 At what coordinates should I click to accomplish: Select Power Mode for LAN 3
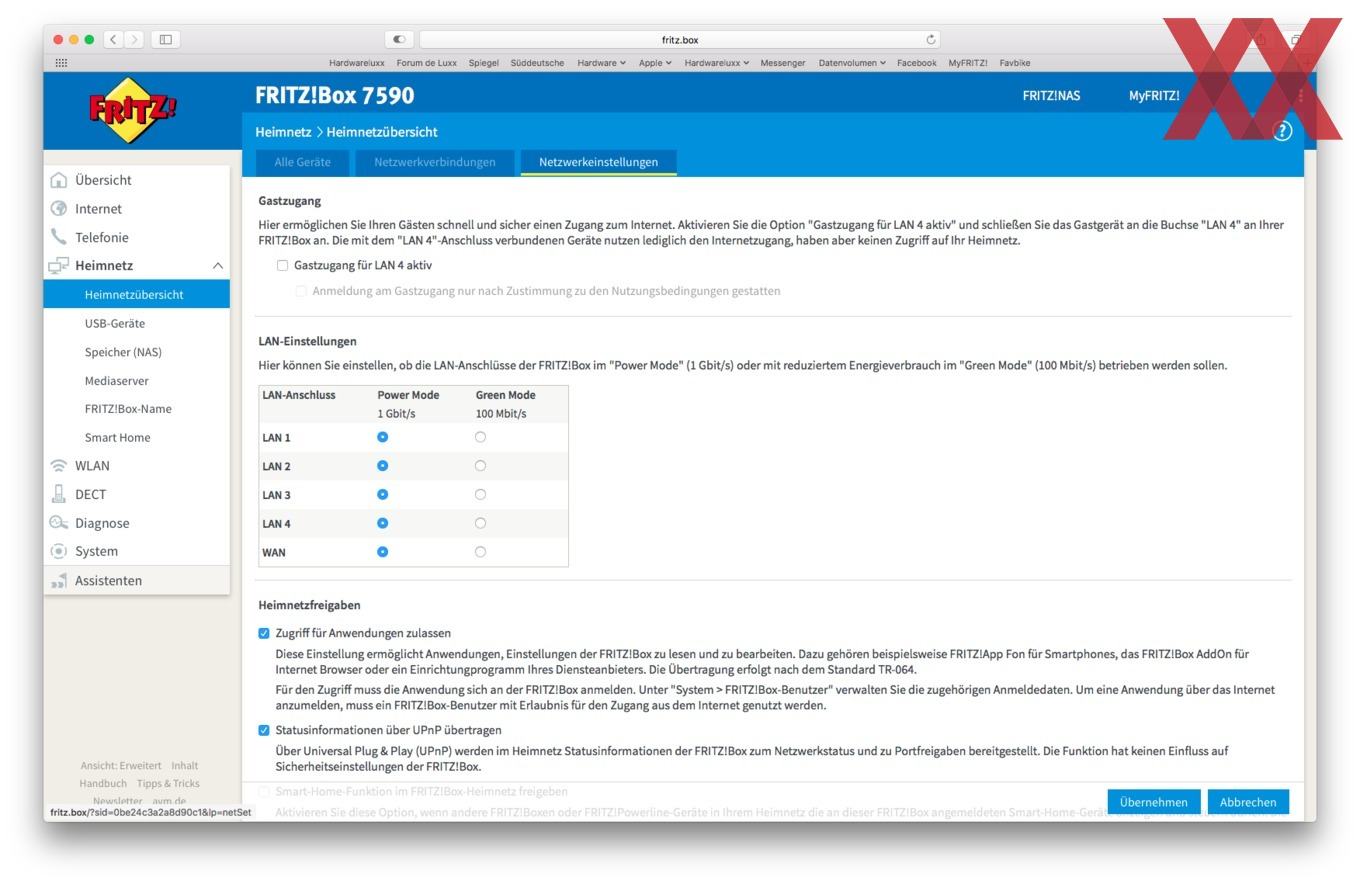click(382, 495)
